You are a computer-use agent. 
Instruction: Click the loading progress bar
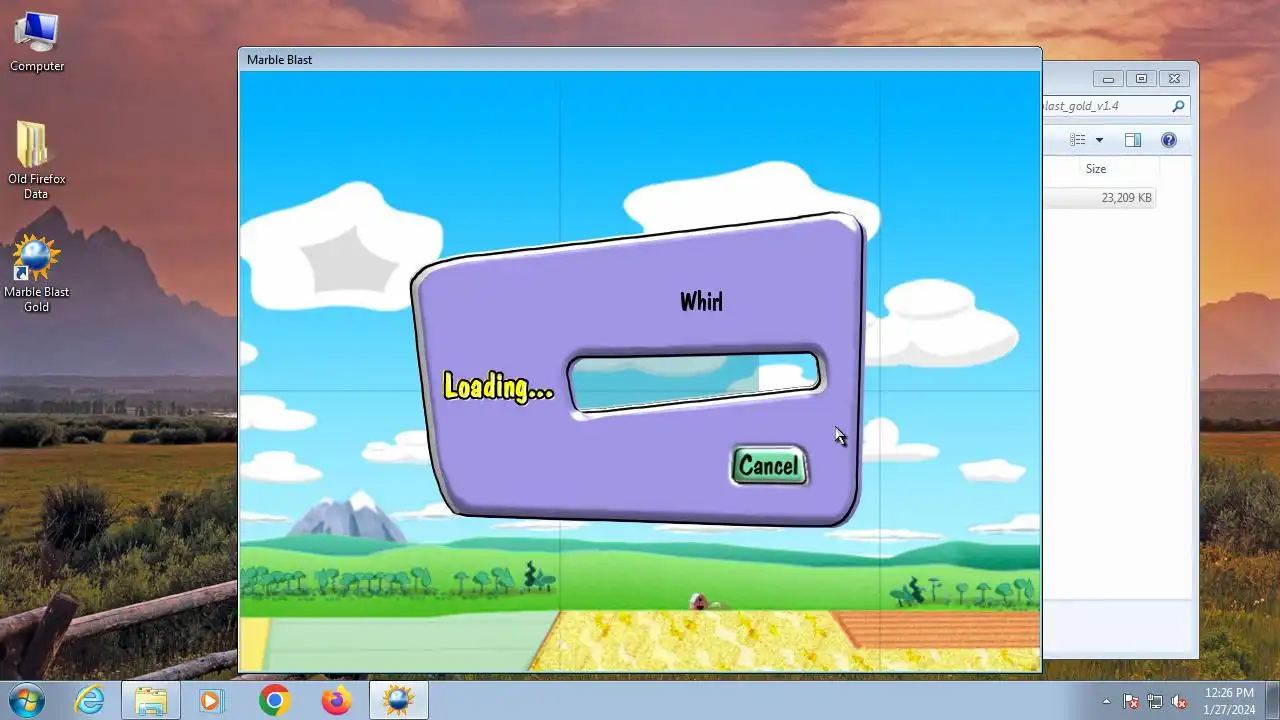point(694,381)
